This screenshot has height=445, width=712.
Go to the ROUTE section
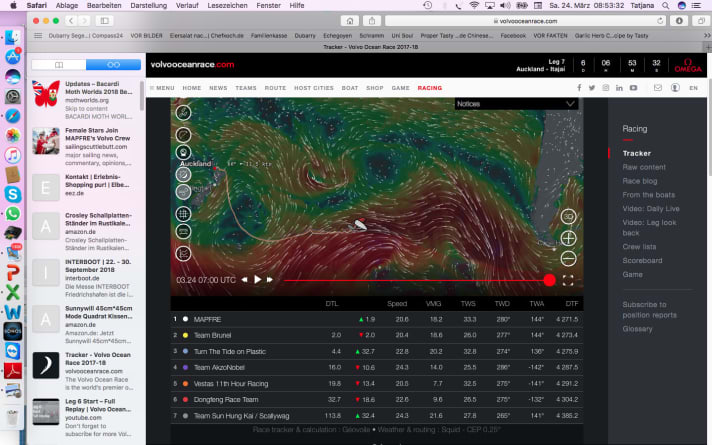(x=275, y=88)
